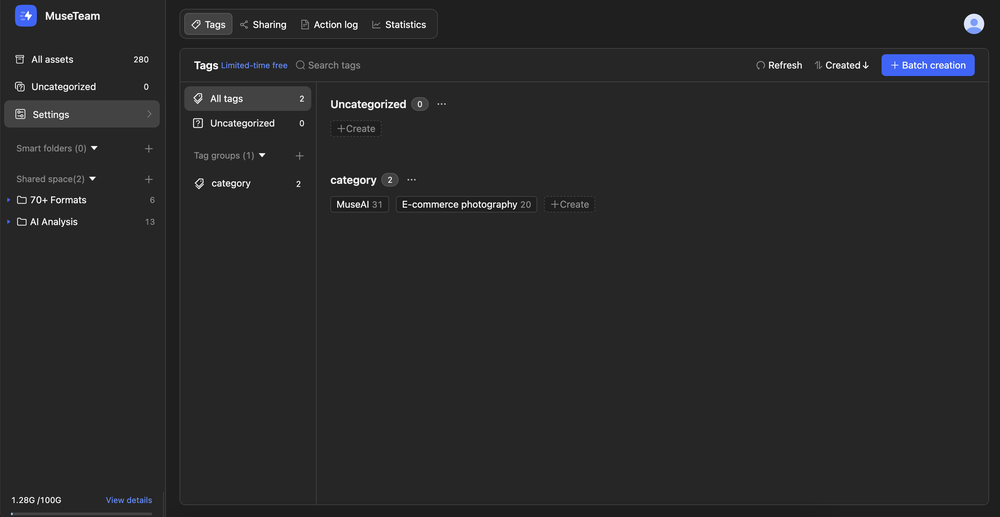Switch to the Sharing tab
Screen dimensions: 1000x517
(263, 24)
